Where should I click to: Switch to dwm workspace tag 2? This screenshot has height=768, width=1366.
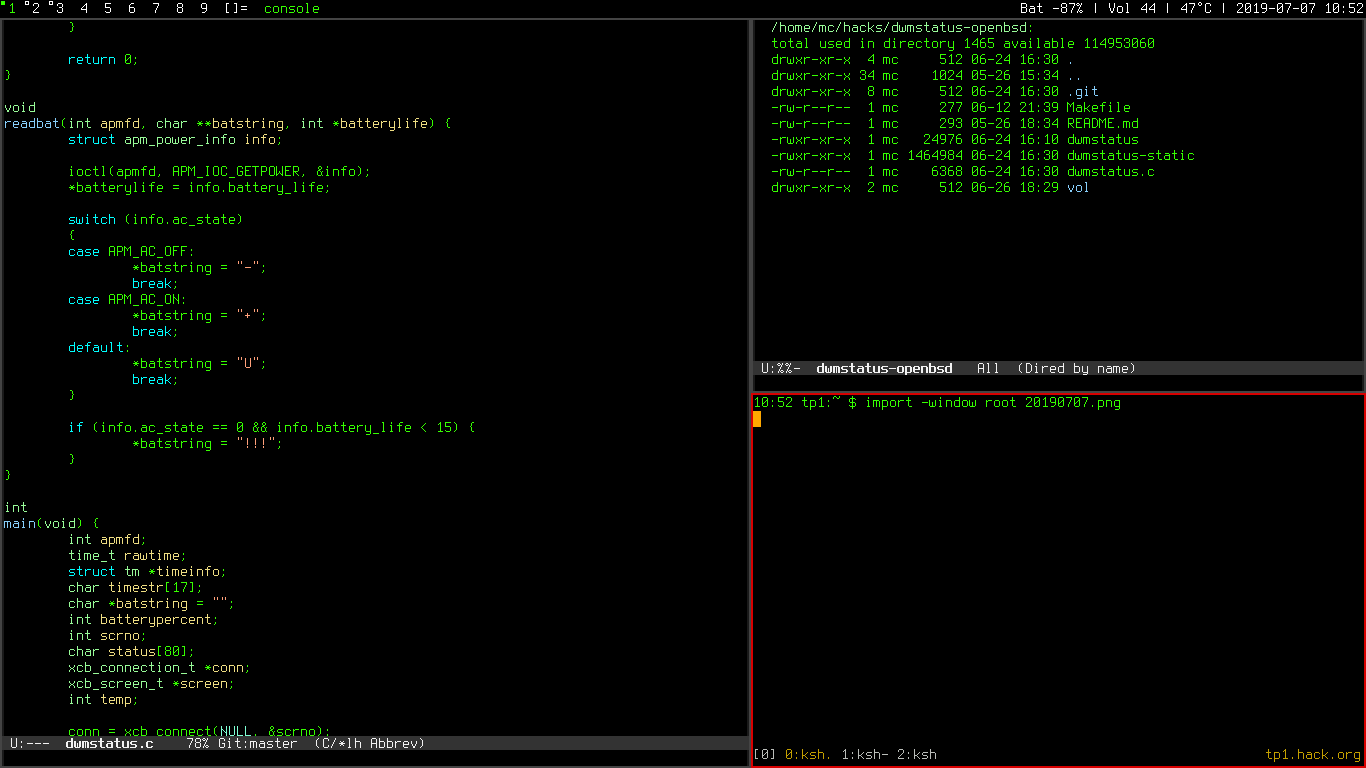(x=36, y=9)
